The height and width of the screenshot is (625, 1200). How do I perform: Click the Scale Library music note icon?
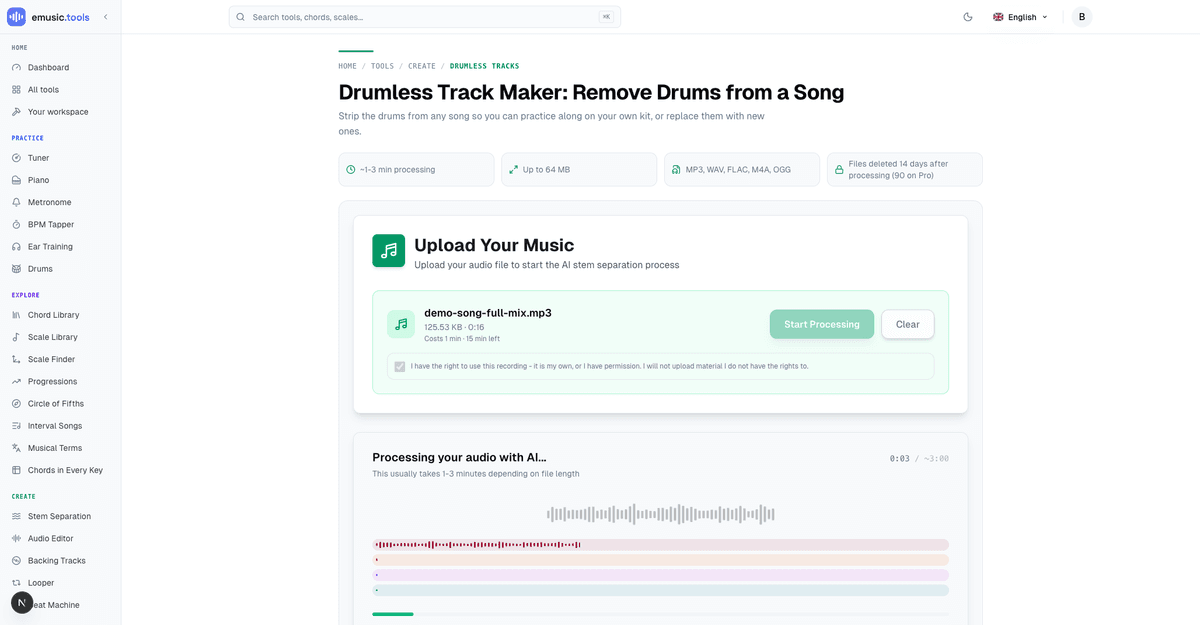coord(16,337)
